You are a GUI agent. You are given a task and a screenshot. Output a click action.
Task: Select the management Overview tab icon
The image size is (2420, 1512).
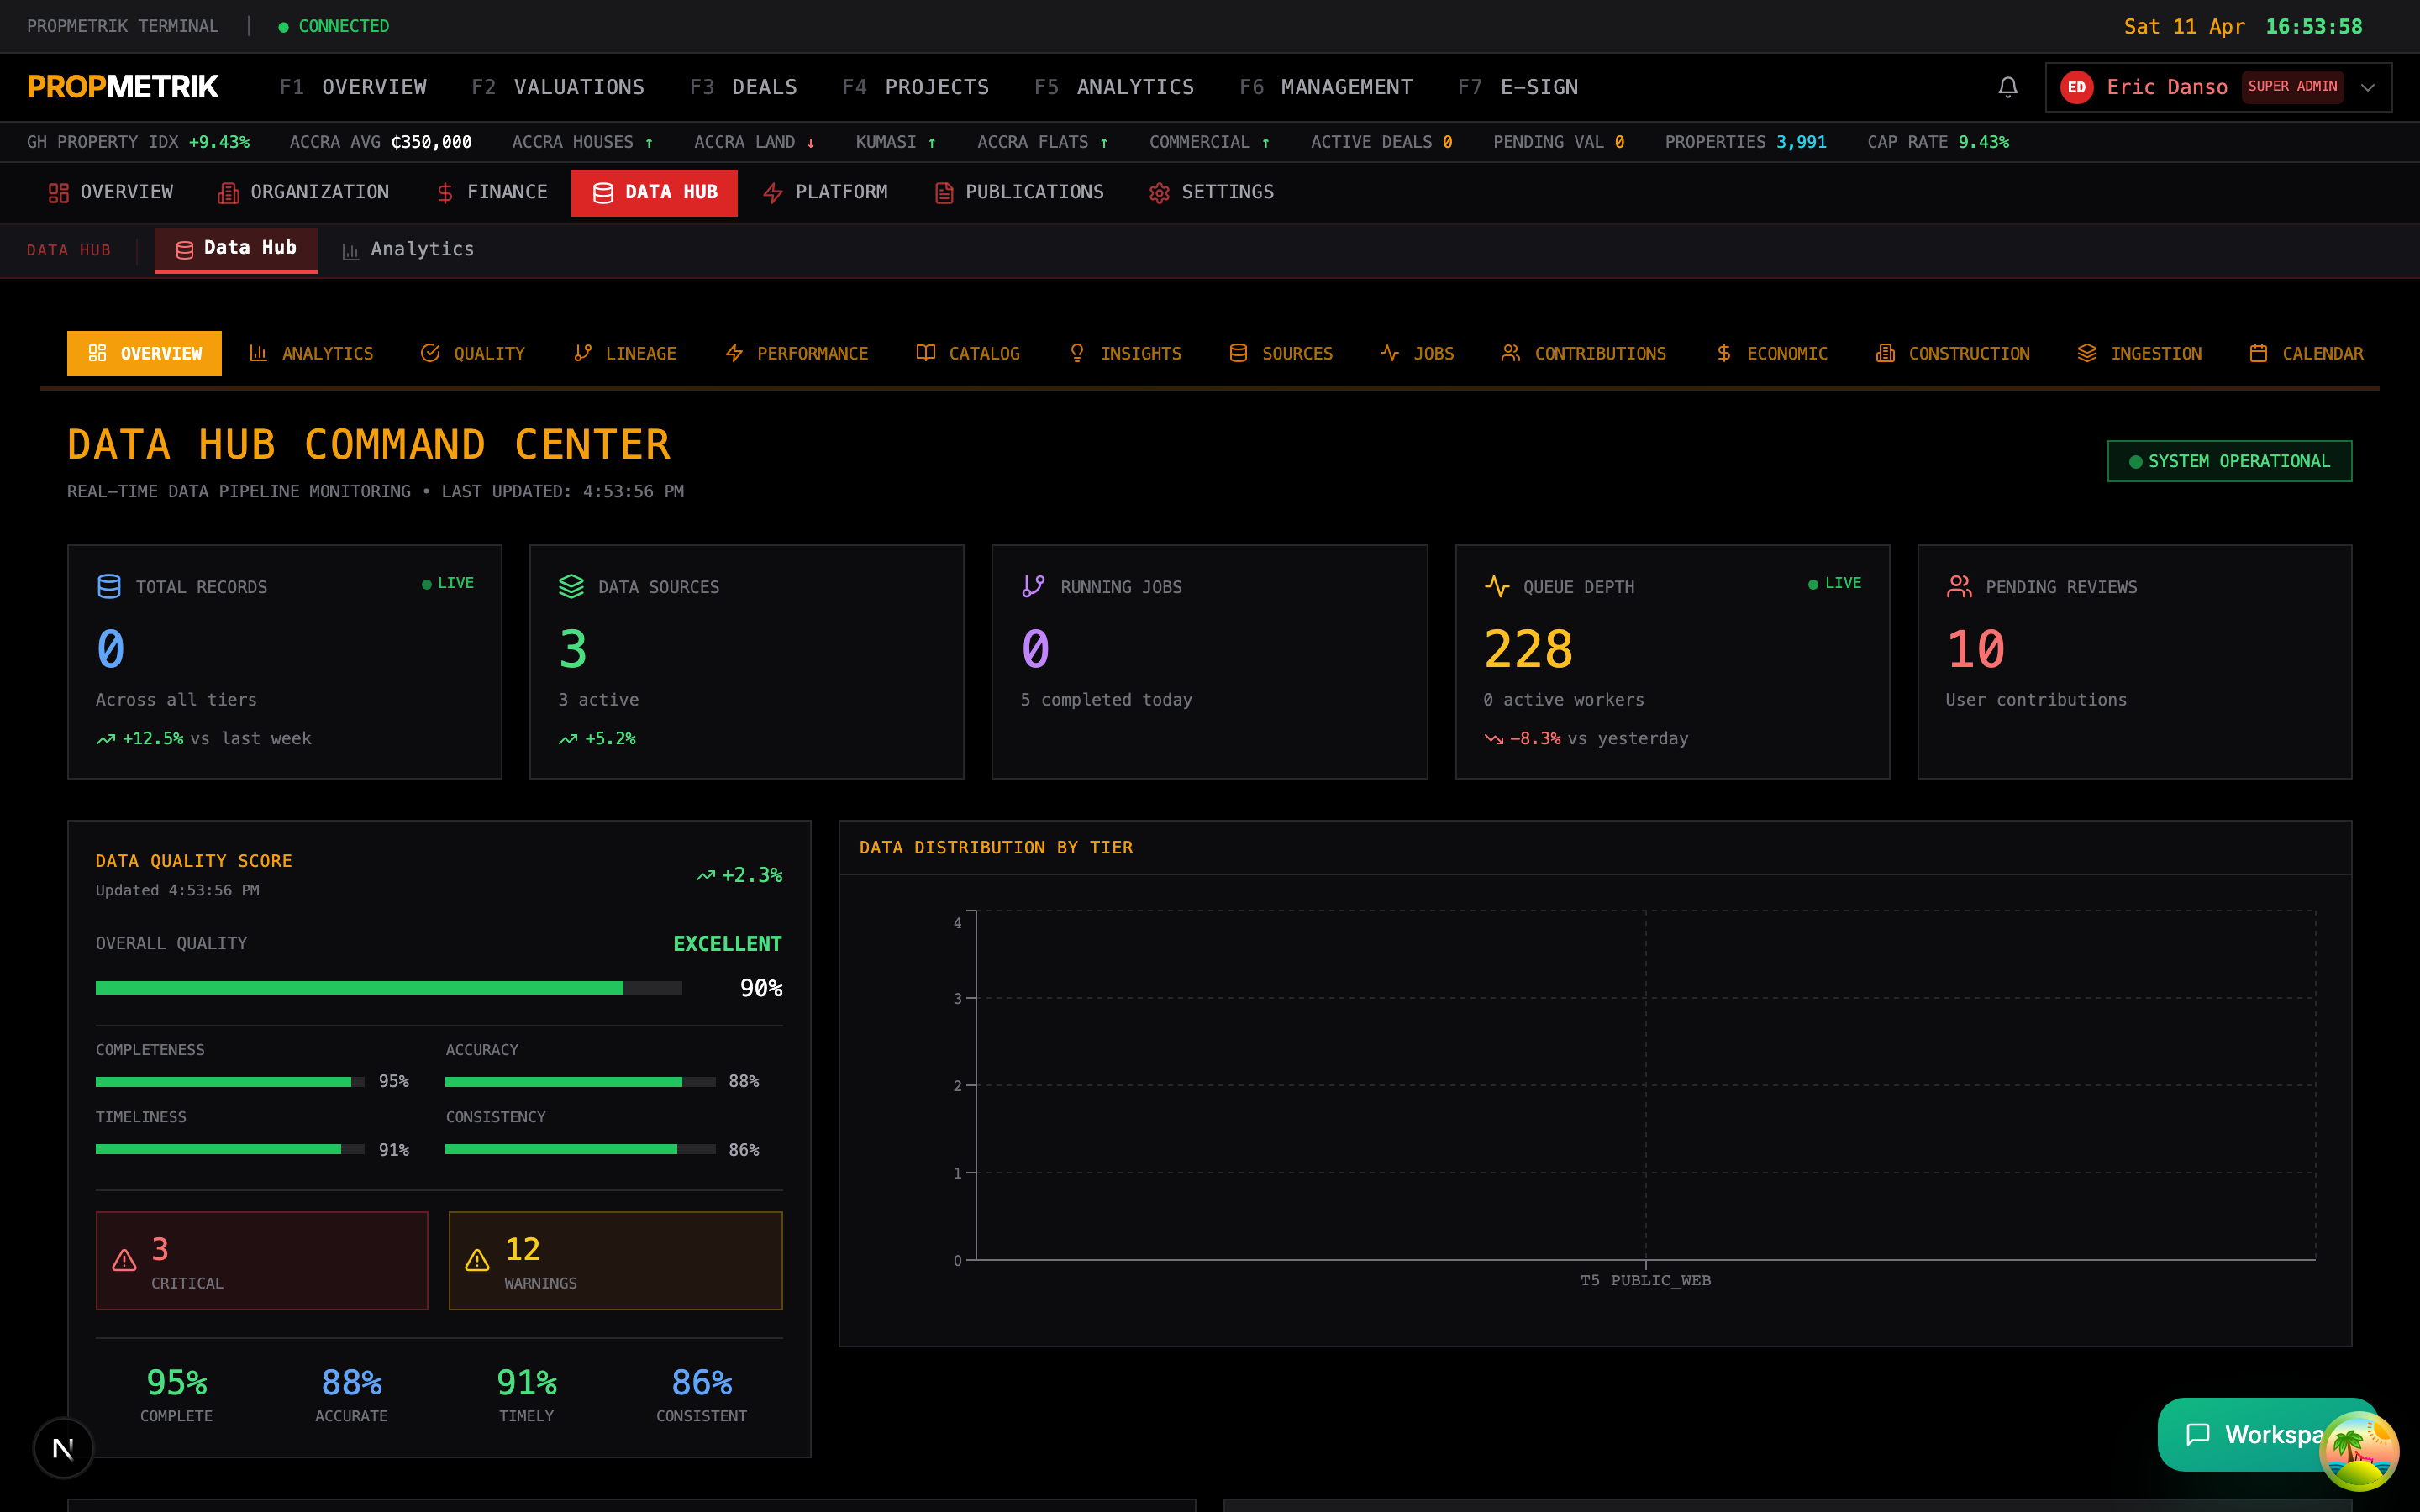[59, 193]
